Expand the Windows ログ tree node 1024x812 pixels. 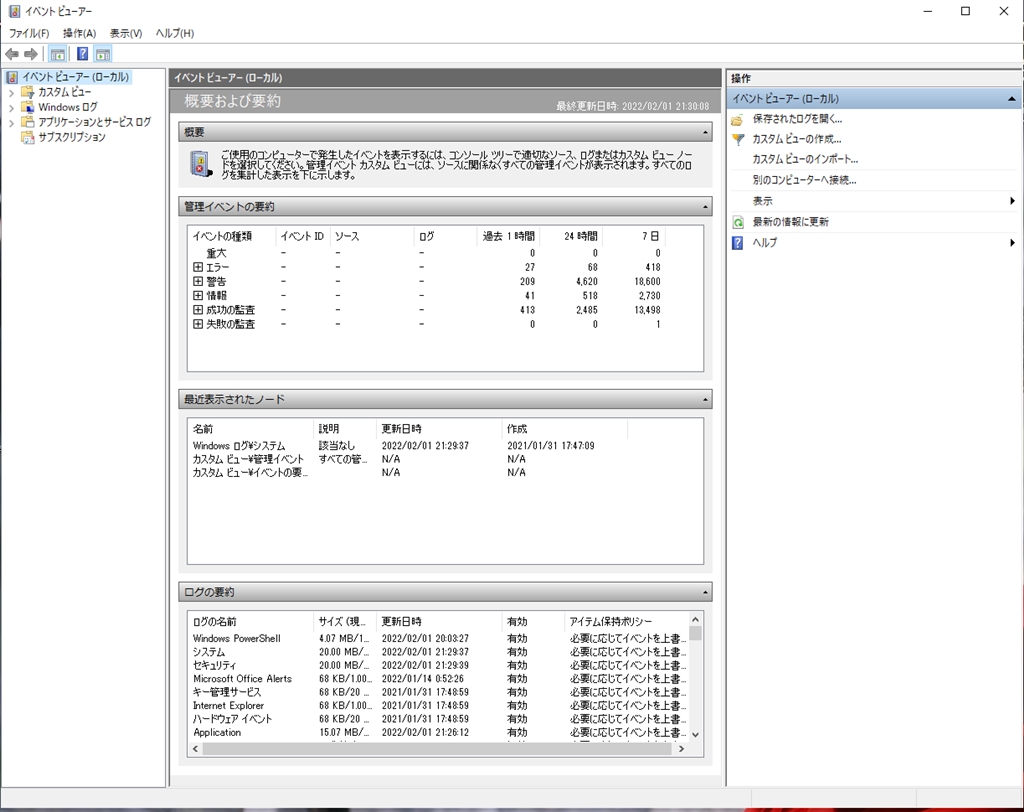pyautogui.click(x=11, y=107)
